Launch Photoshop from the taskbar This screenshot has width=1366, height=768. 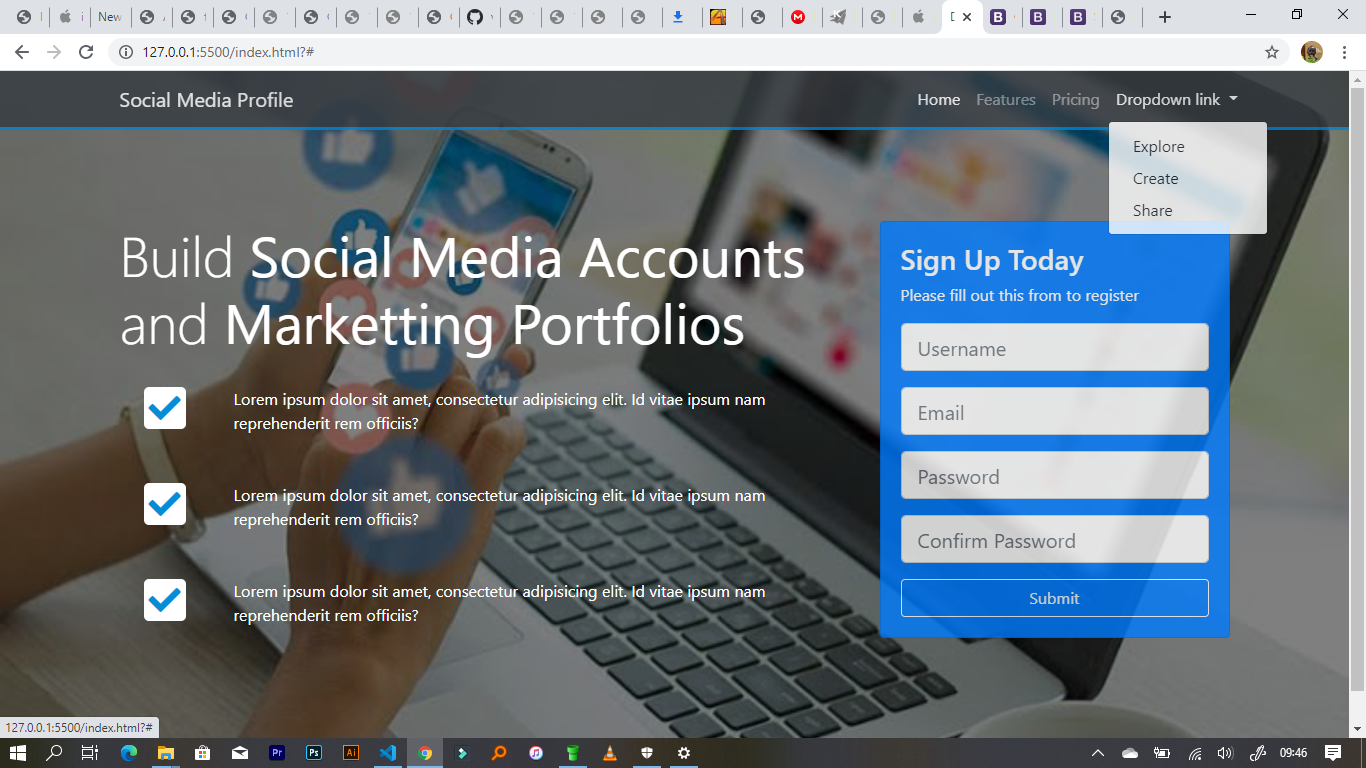click(x=314, y=753)
